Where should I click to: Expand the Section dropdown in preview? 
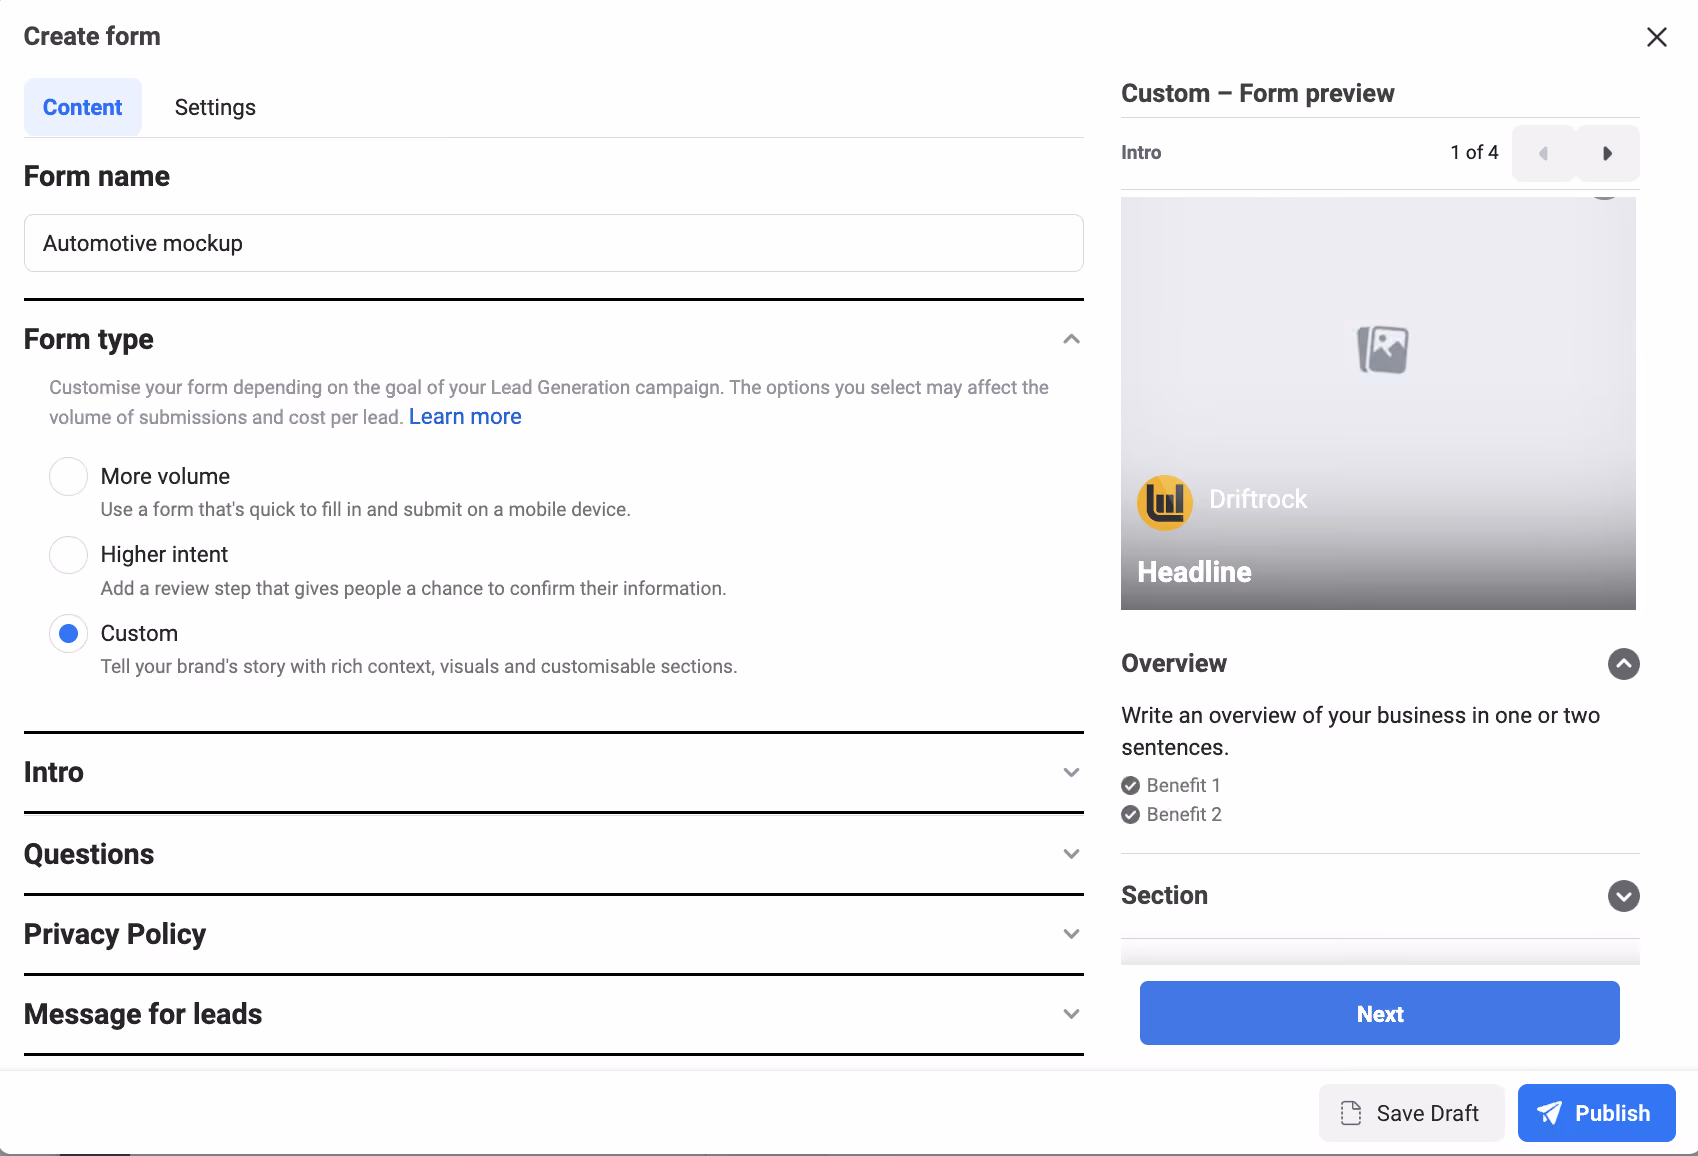pos(1623,896)
